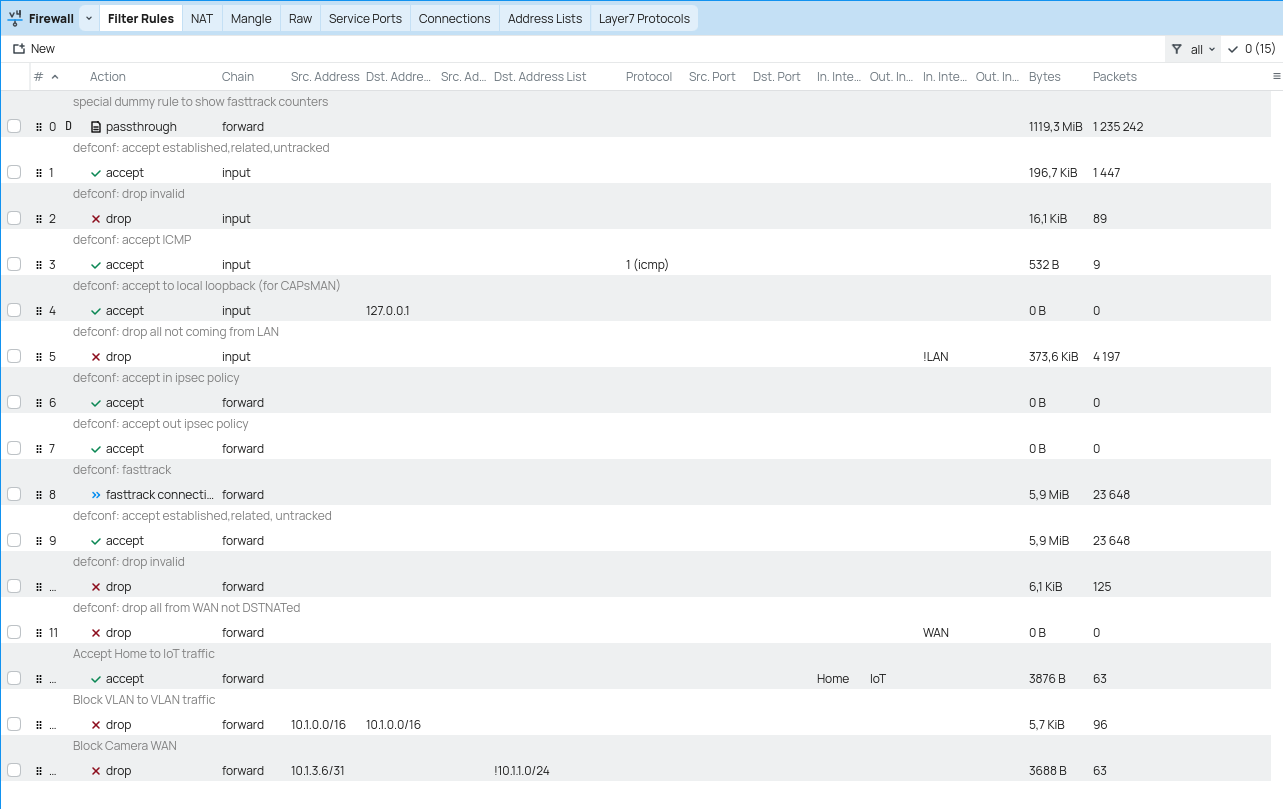The image size is (1283, 809).
Task: Click the fasttrack double-arrow icon on rule 8
Action: point(95,494)
